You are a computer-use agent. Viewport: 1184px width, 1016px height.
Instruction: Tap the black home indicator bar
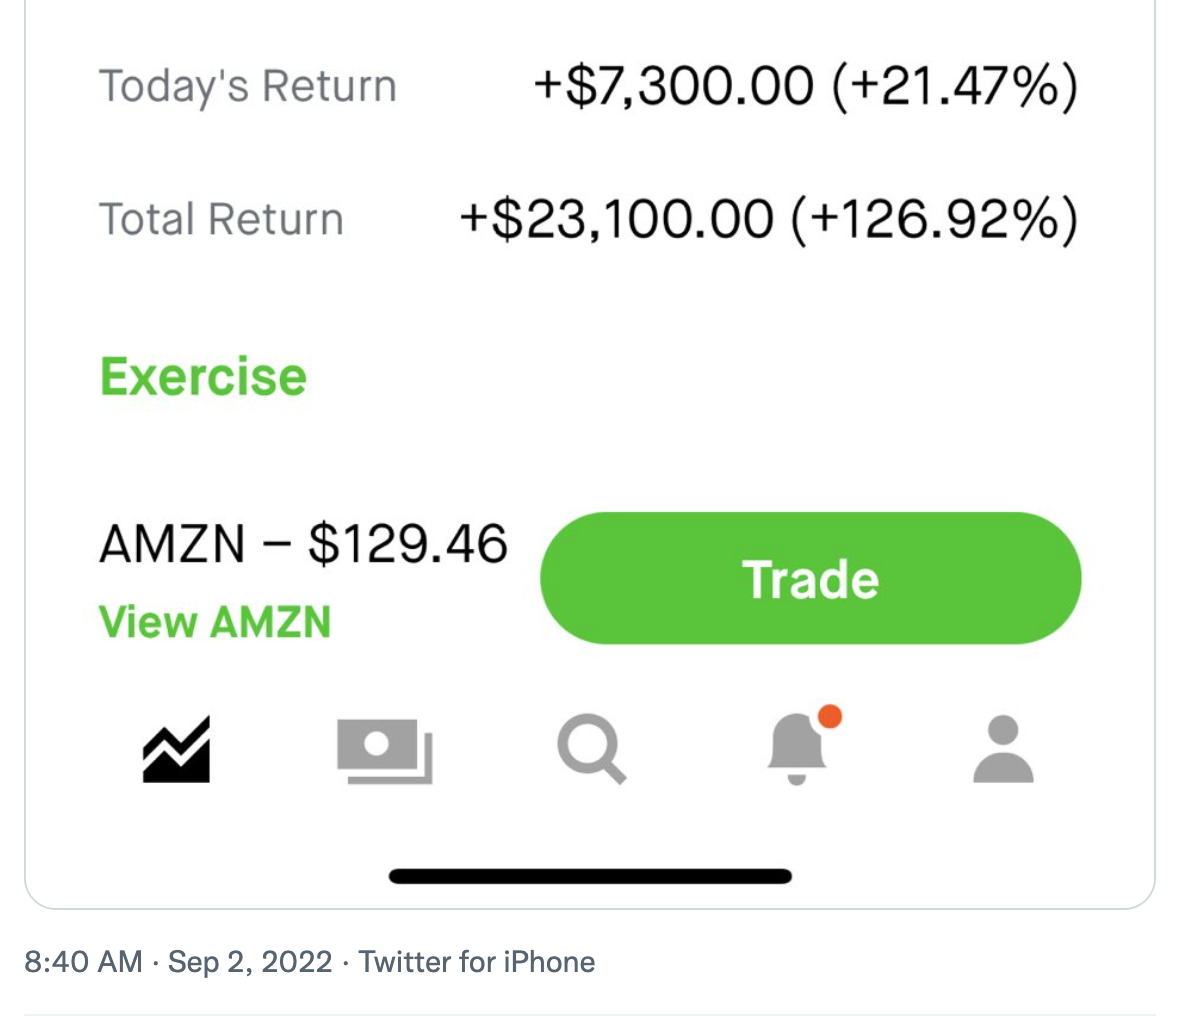pos(590,877)
